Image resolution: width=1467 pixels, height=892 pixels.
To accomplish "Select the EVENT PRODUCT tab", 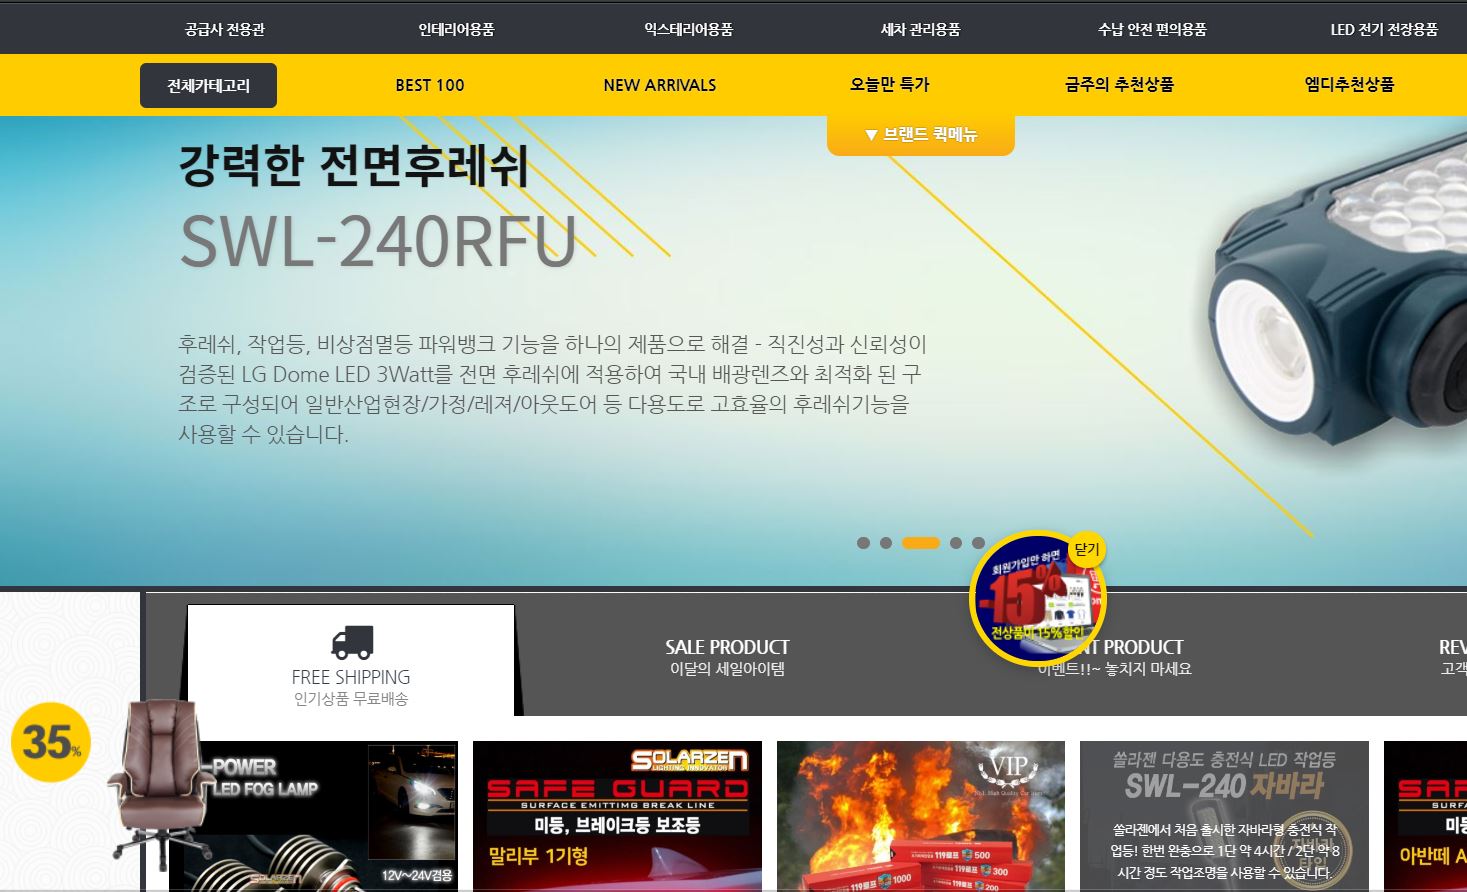I will (x=1114, y=657).
